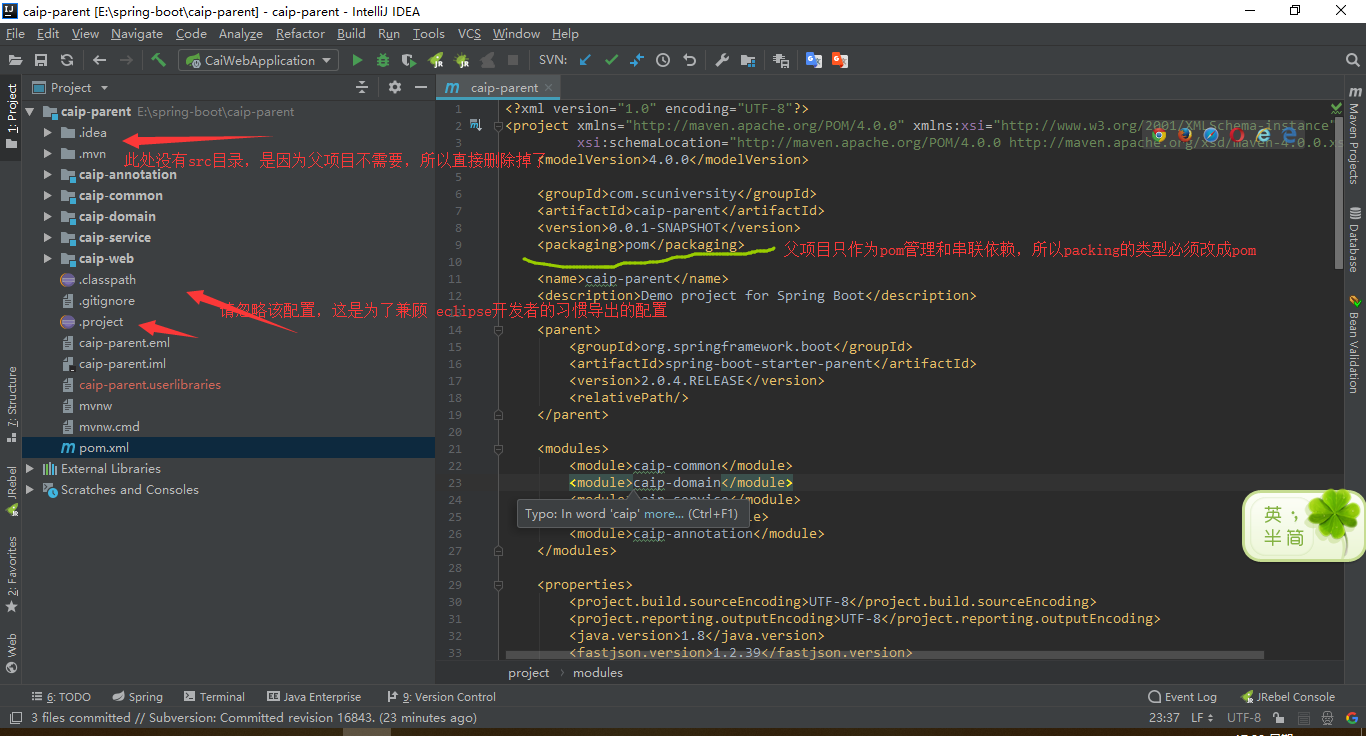Update project from SVN

pos(584,60)
